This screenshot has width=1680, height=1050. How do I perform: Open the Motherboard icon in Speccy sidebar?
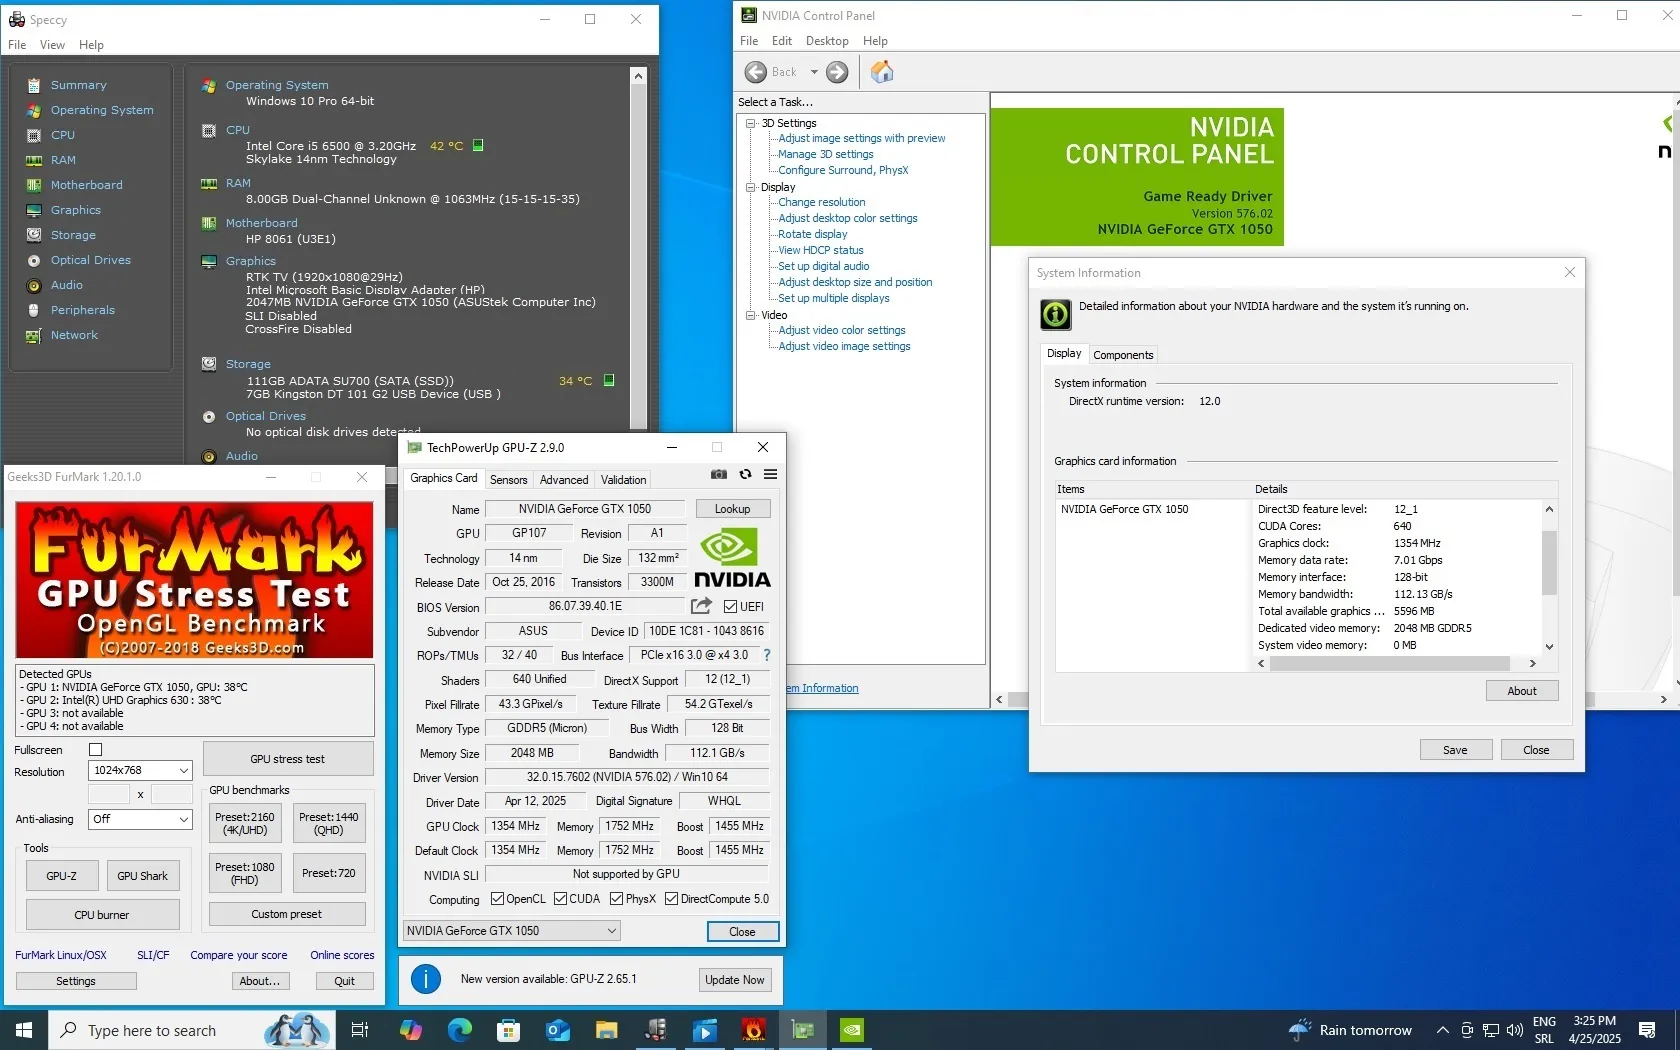[x=34, y=185]
